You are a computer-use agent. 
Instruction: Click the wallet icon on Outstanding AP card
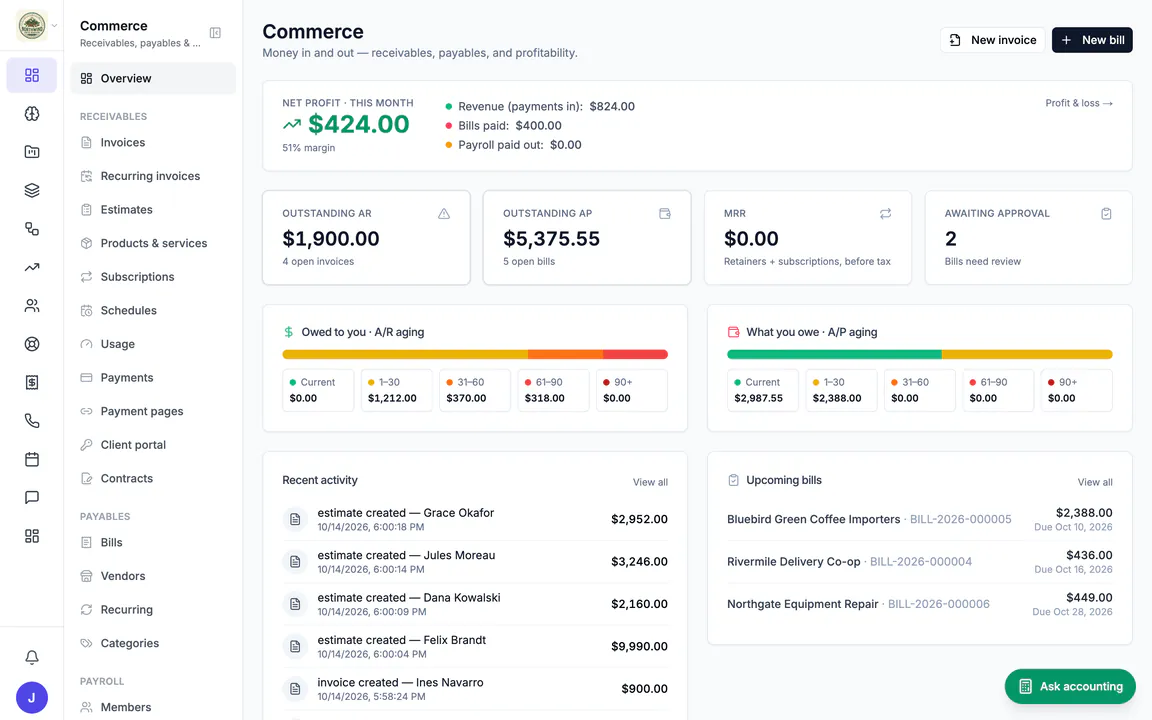(665, 214)
